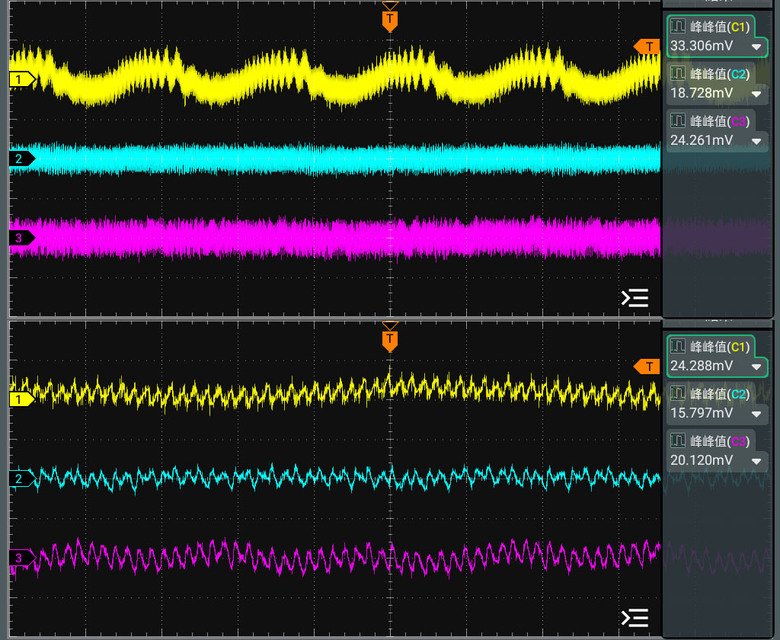Select channel 2 cyan marker in lower panel
780x640 pixels.
pyautogui.click(x=22, y=478)
